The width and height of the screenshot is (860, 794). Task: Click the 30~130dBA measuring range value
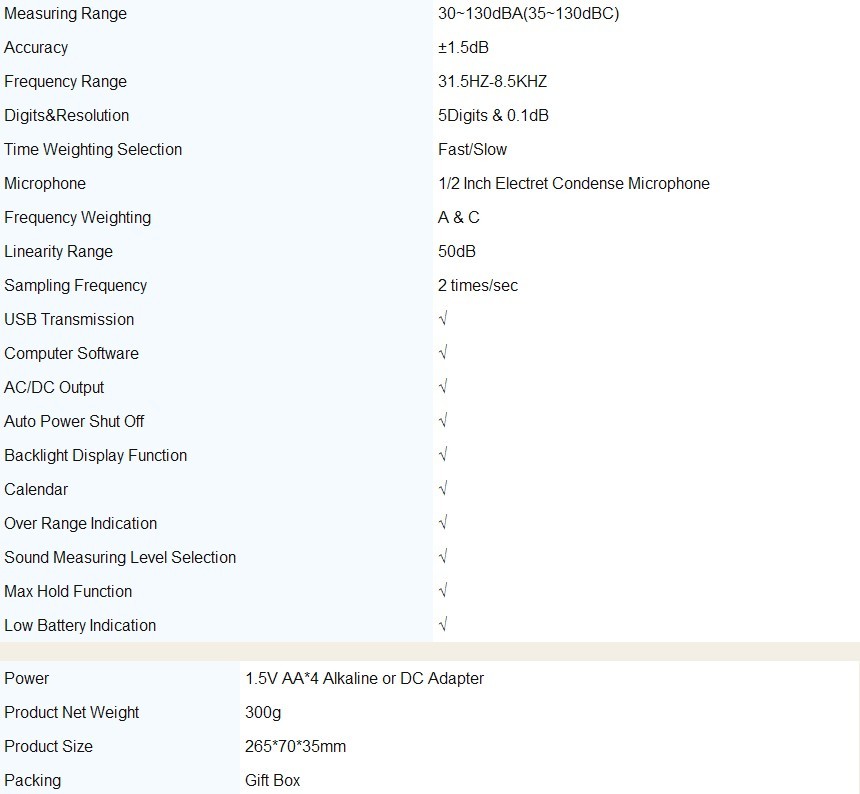[528, 14]
